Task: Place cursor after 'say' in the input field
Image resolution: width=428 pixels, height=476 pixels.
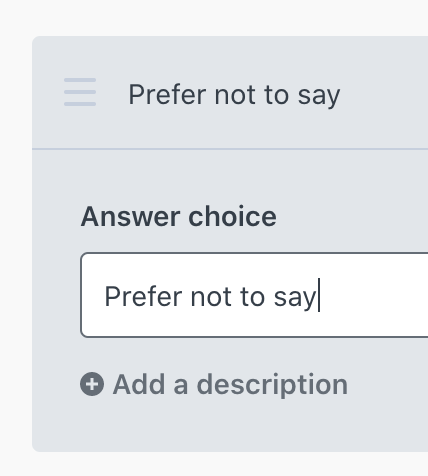Action: tap(318, 296)
